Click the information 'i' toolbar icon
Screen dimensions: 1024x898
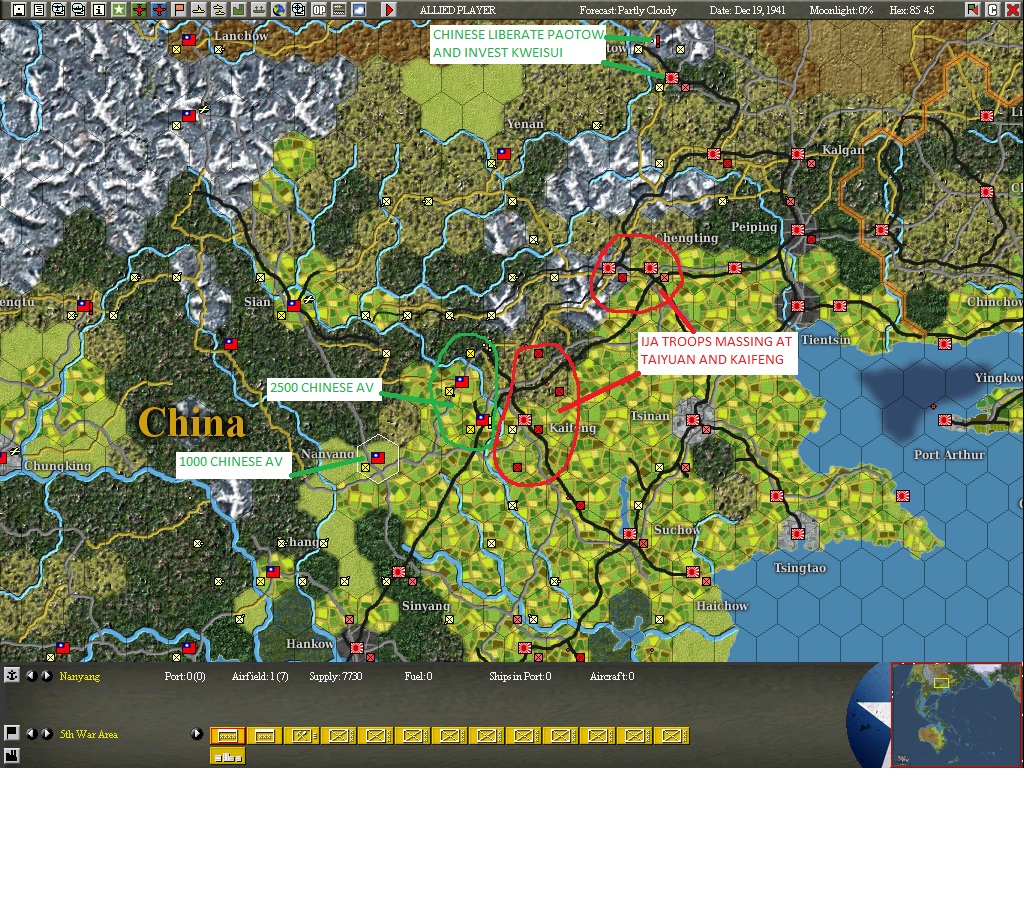coord(99,9)
